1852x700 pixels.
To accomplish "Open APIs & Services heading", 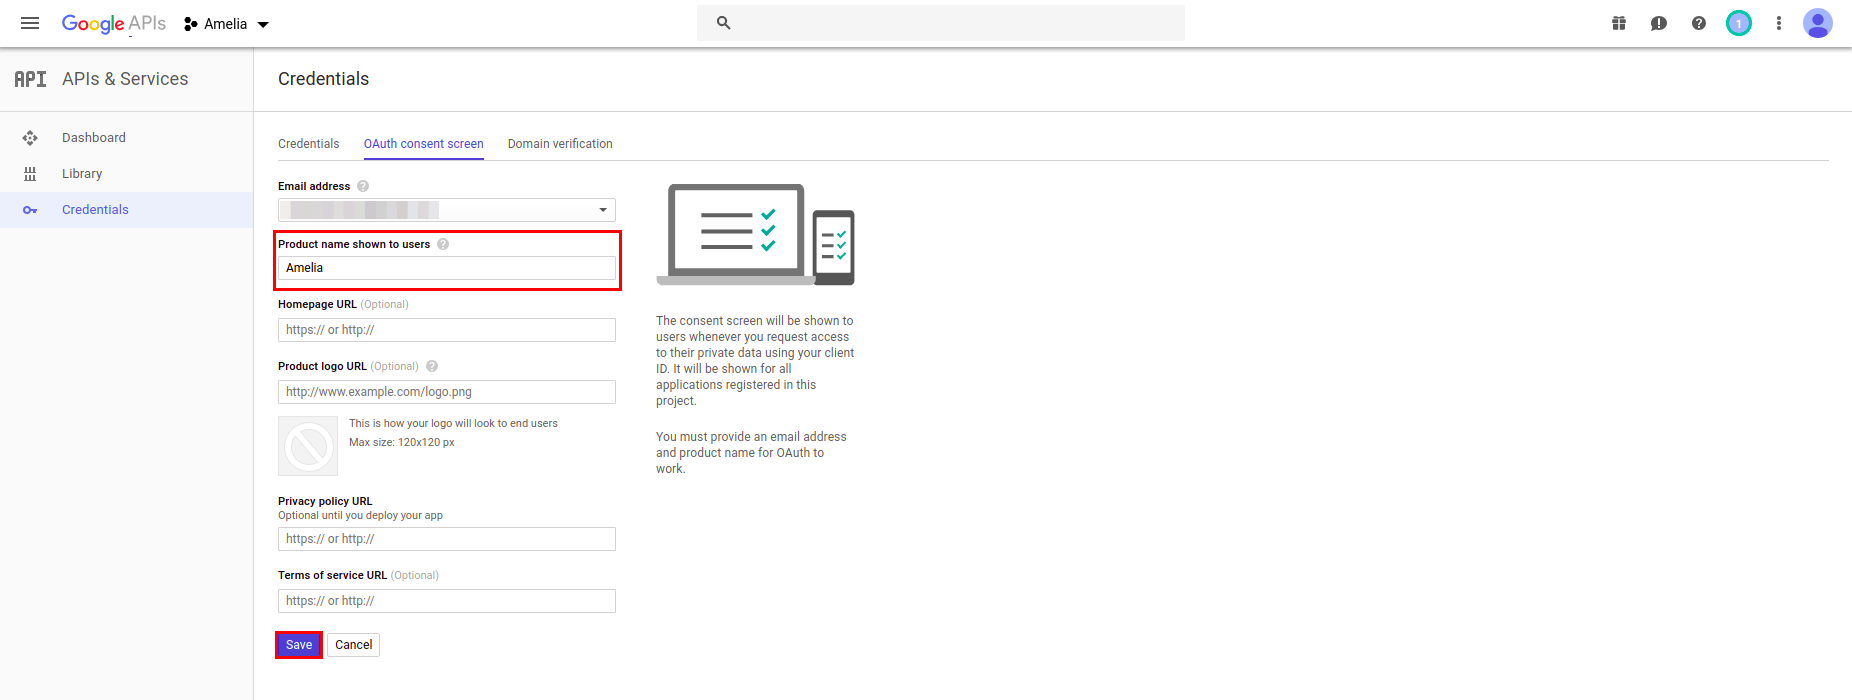I will (125, 79).
